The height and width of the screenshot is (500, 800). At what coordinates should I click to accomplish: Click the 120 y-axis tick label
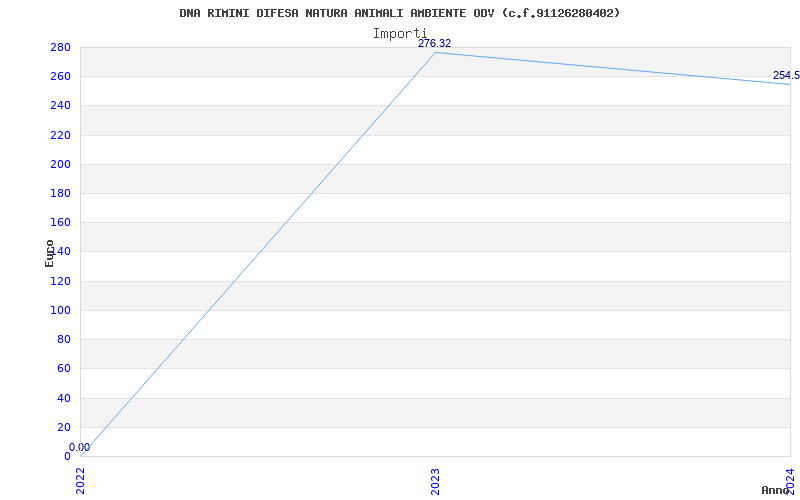click(x=60, y=281)
